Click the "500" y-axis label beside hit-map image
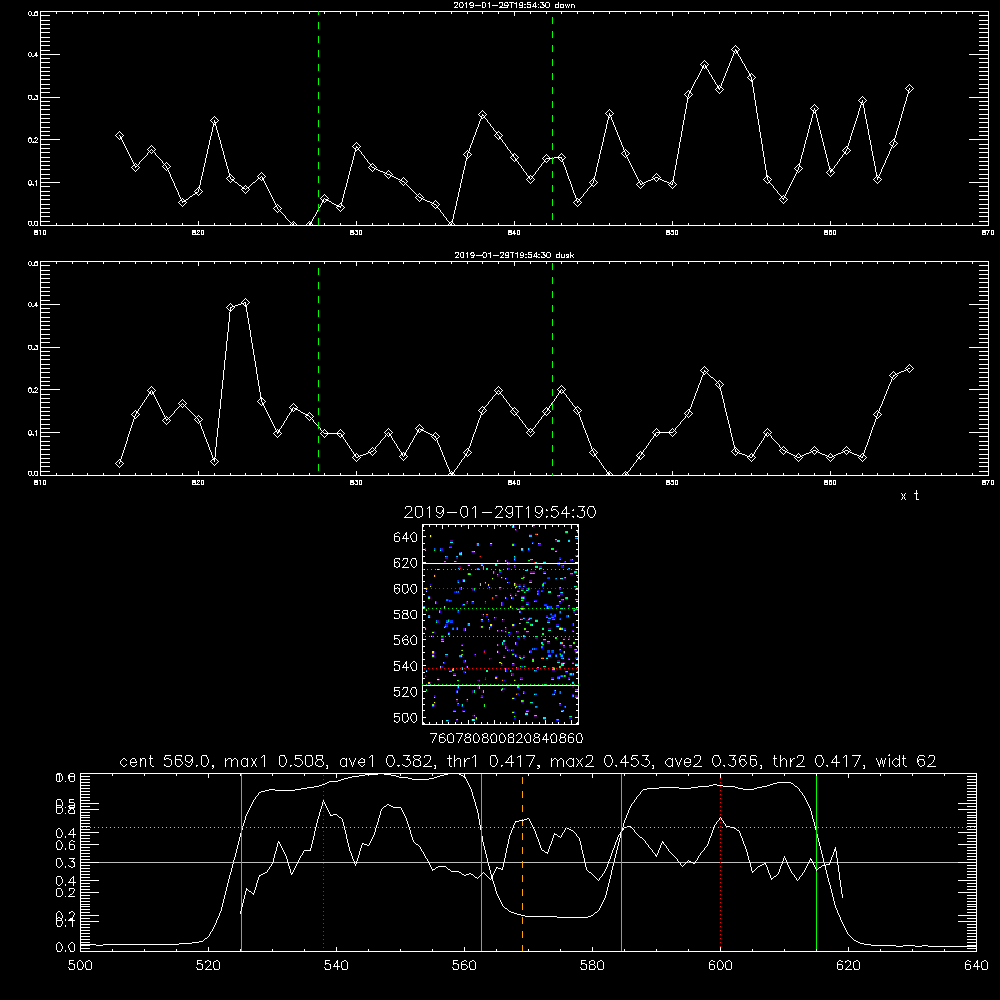The height and width of the screenshot is (1000, 1000). 406,718
